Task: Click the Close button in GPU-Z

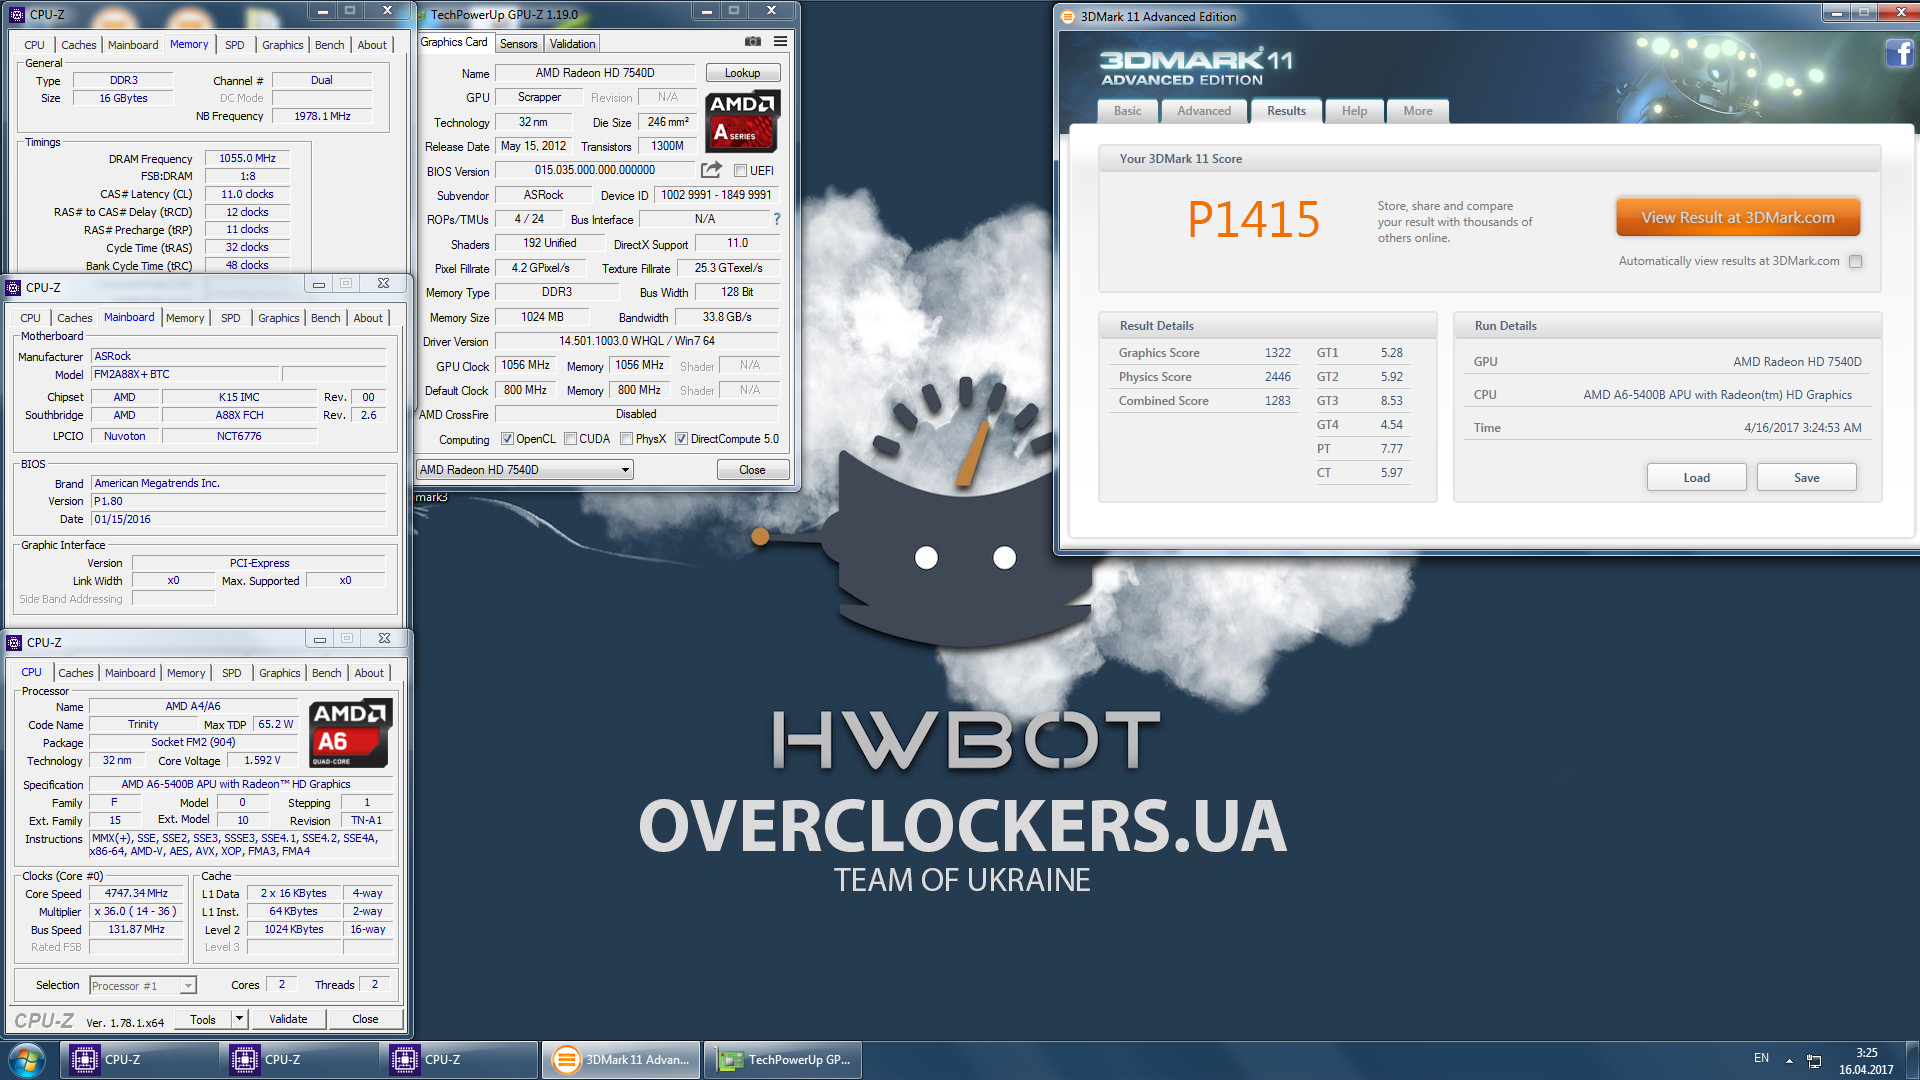Action: (752, 470)
